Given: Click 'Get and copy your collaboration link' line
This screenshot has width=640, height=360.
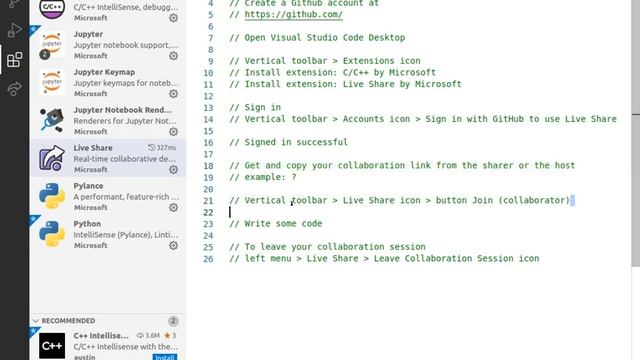Looking at the screenshot, I should [x=402, y=165].
